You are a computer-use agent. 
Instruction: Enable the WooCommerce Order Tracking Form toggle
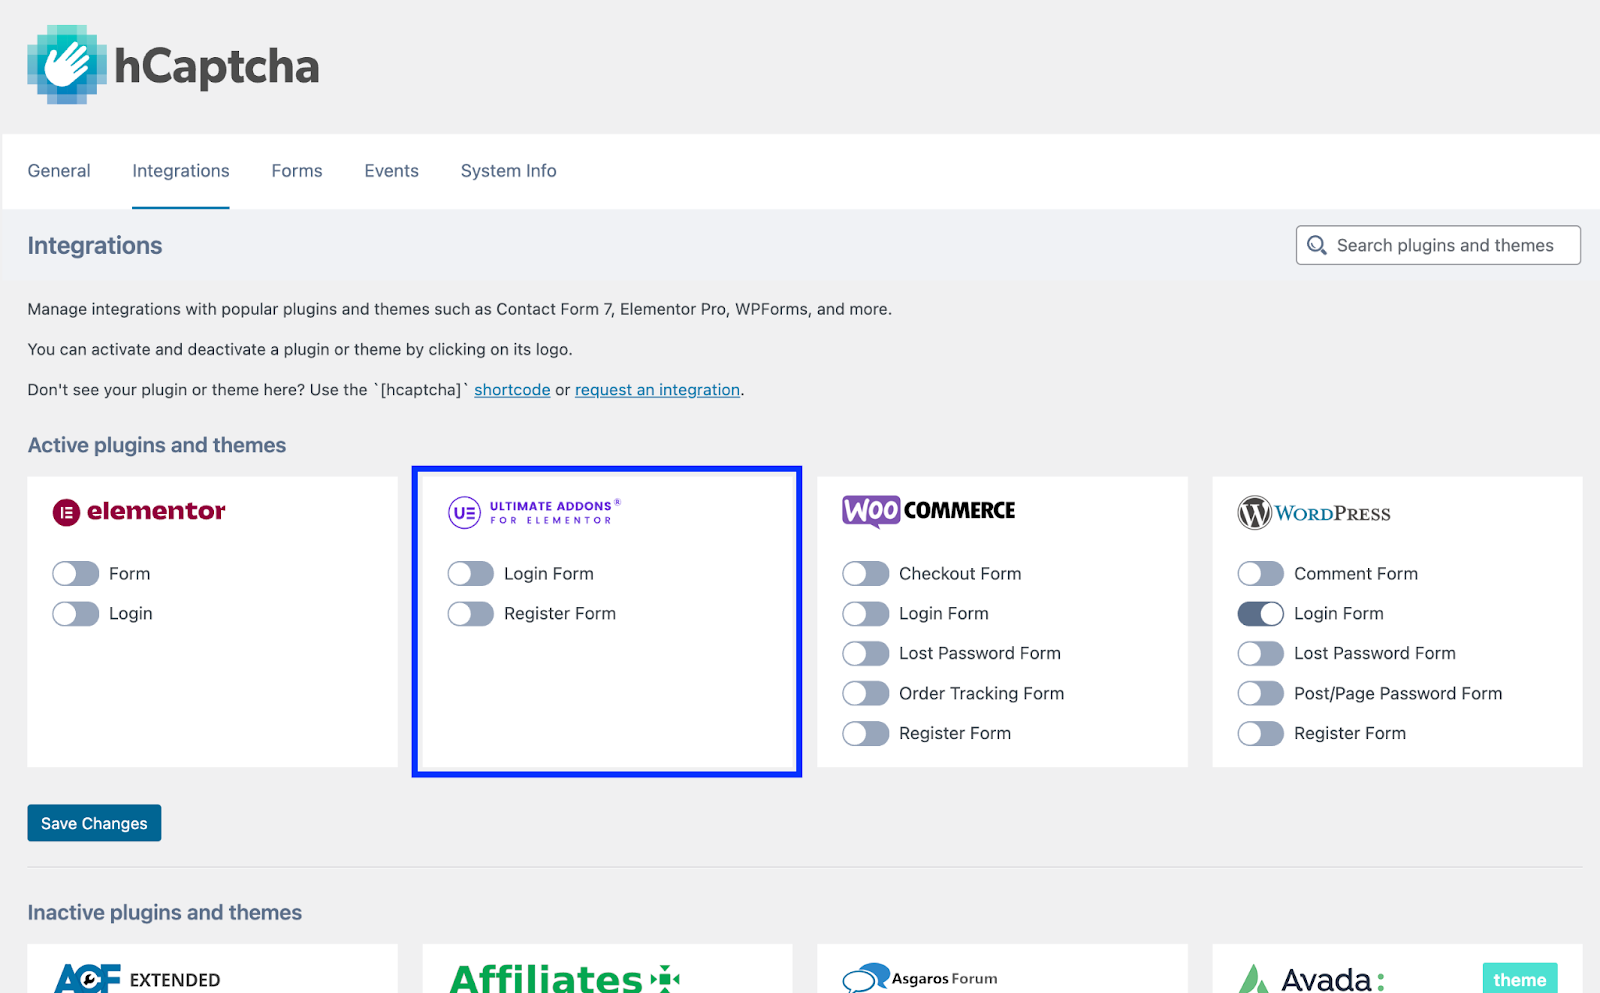(865, 693)
